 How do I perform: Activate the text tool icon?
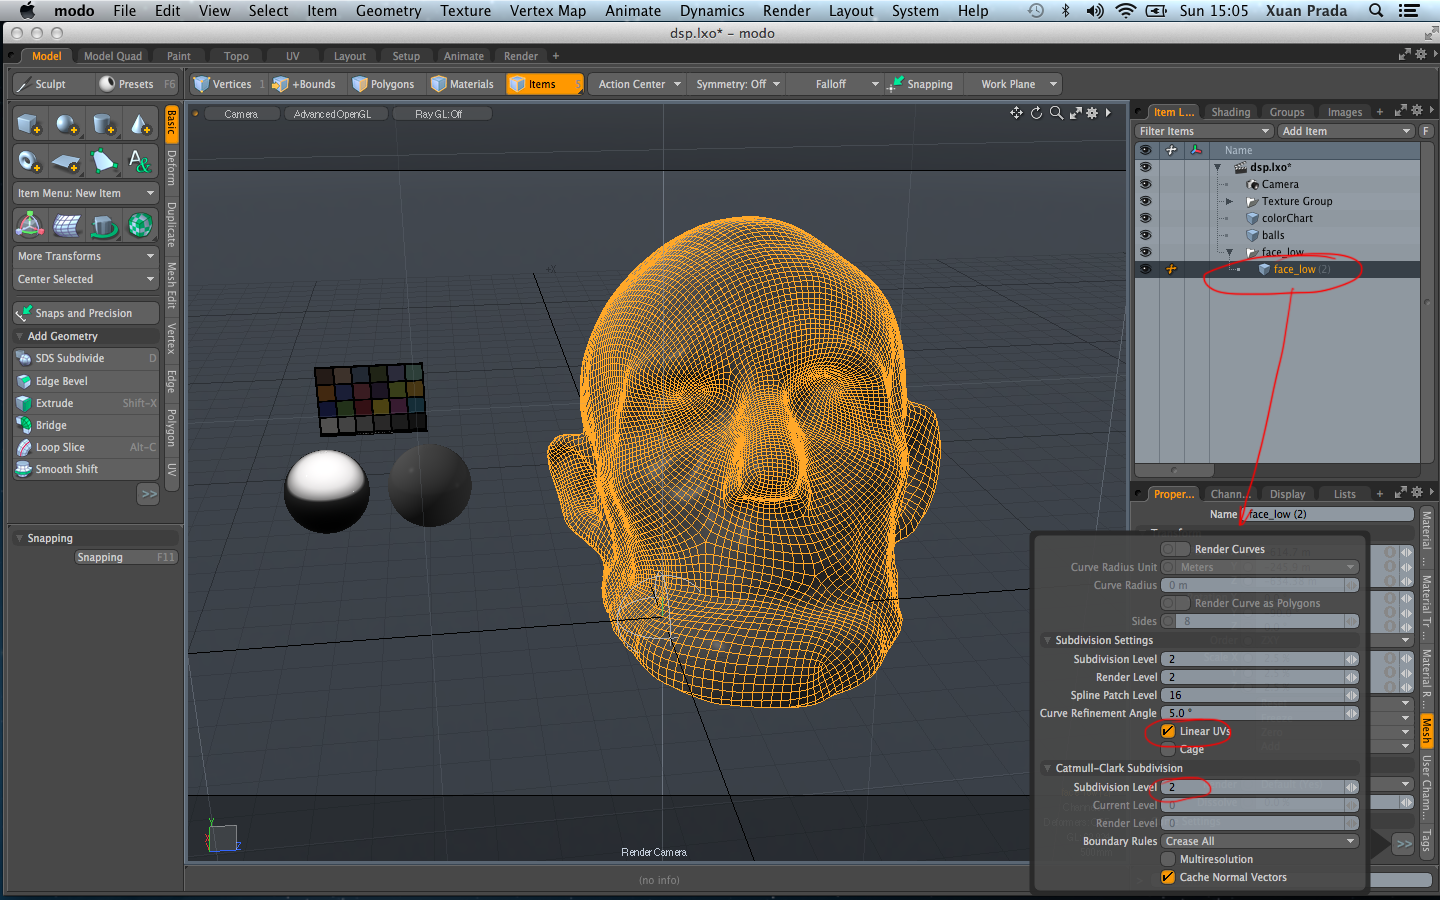140,161
